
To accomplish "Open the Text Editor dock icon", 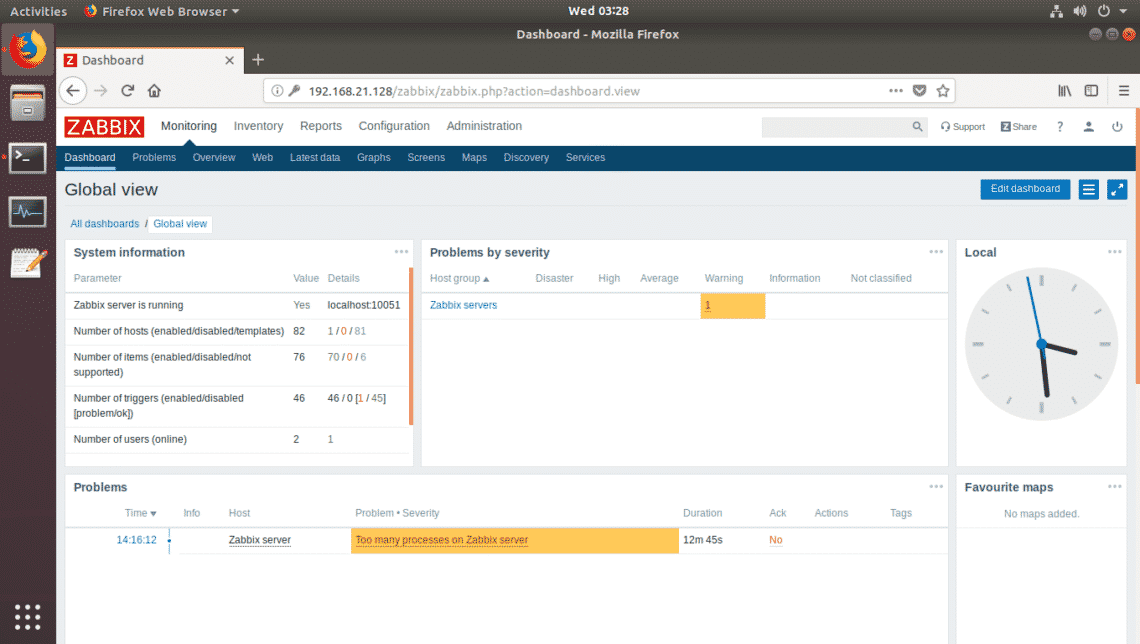I will click(28, 263).
